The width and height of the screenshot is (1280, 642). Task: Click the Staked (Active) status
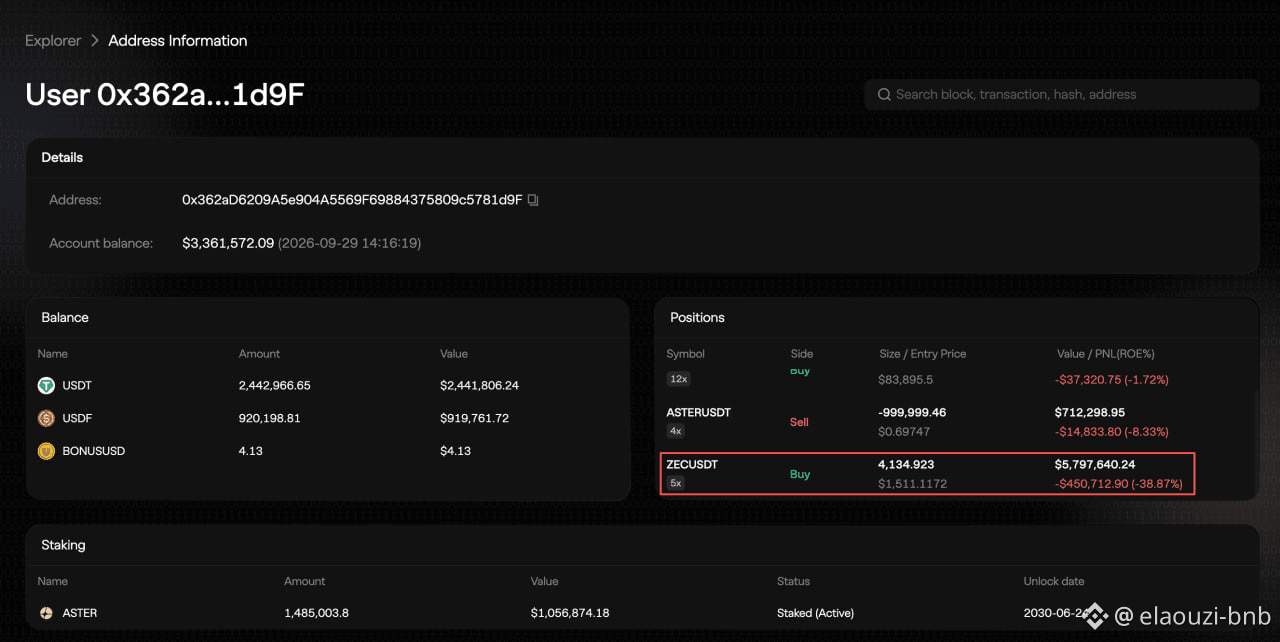pyautogui.click(x=815, y=613)
